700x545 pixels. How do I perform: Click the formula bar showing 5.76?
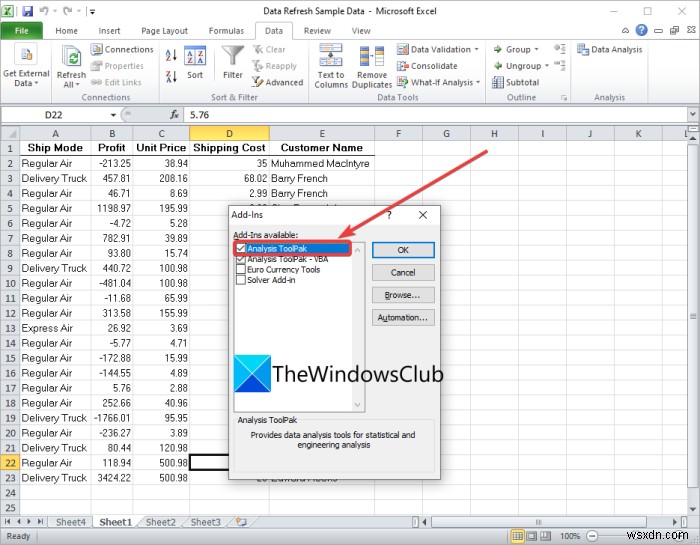tap(435, 115)
